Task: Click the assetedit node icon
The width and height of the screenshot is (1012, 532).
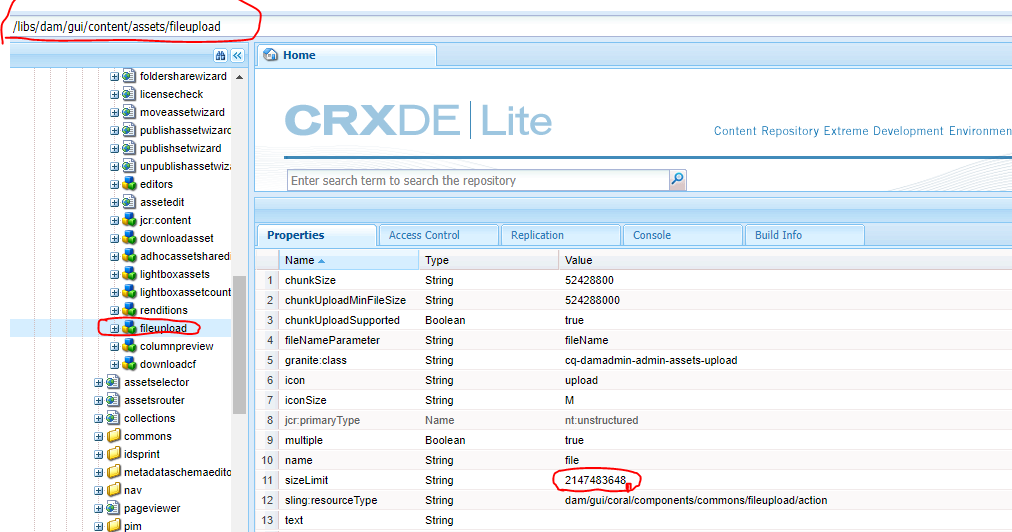Action: pyautogui.click(x=129, y=202)
